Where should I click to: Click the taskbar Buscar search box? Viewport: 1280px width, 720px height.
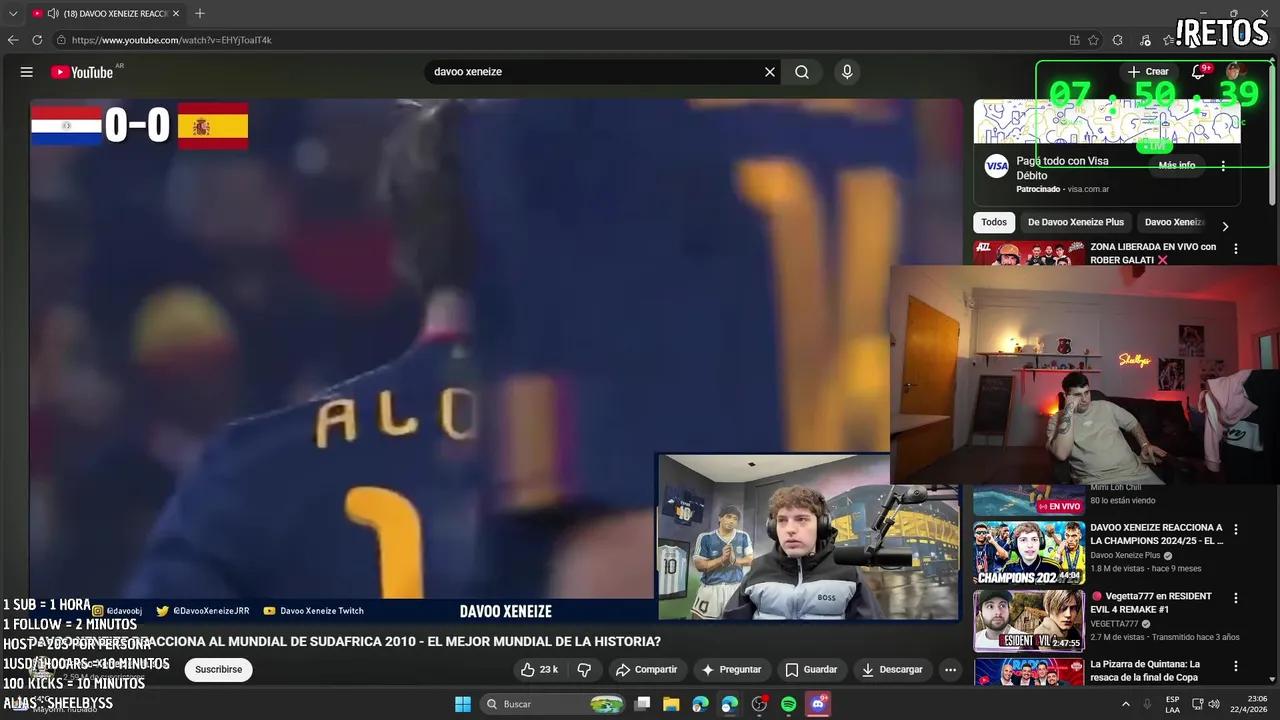point(555,704)
